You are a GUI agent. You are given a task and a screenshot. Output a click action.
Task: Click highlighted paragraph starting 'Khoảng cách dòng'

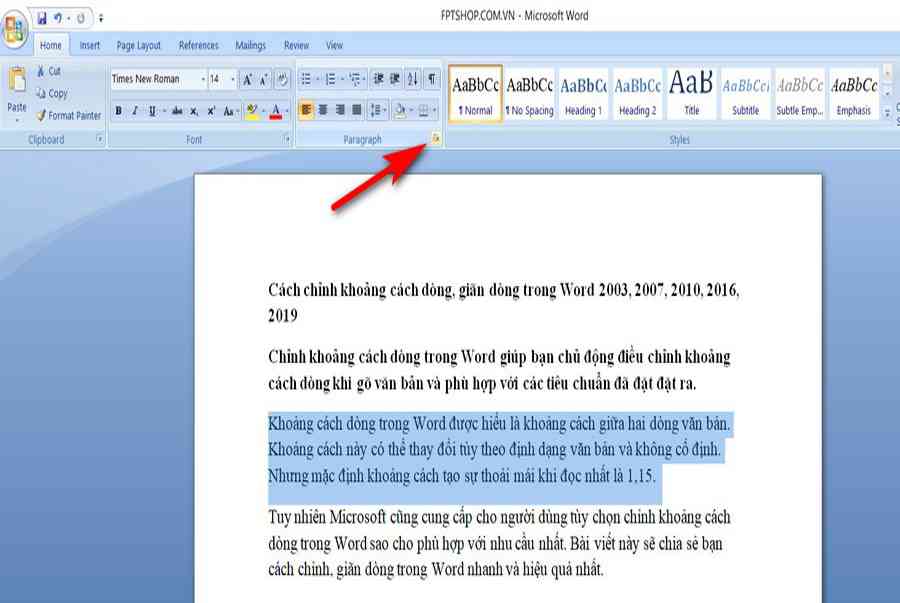coord(499,450)
